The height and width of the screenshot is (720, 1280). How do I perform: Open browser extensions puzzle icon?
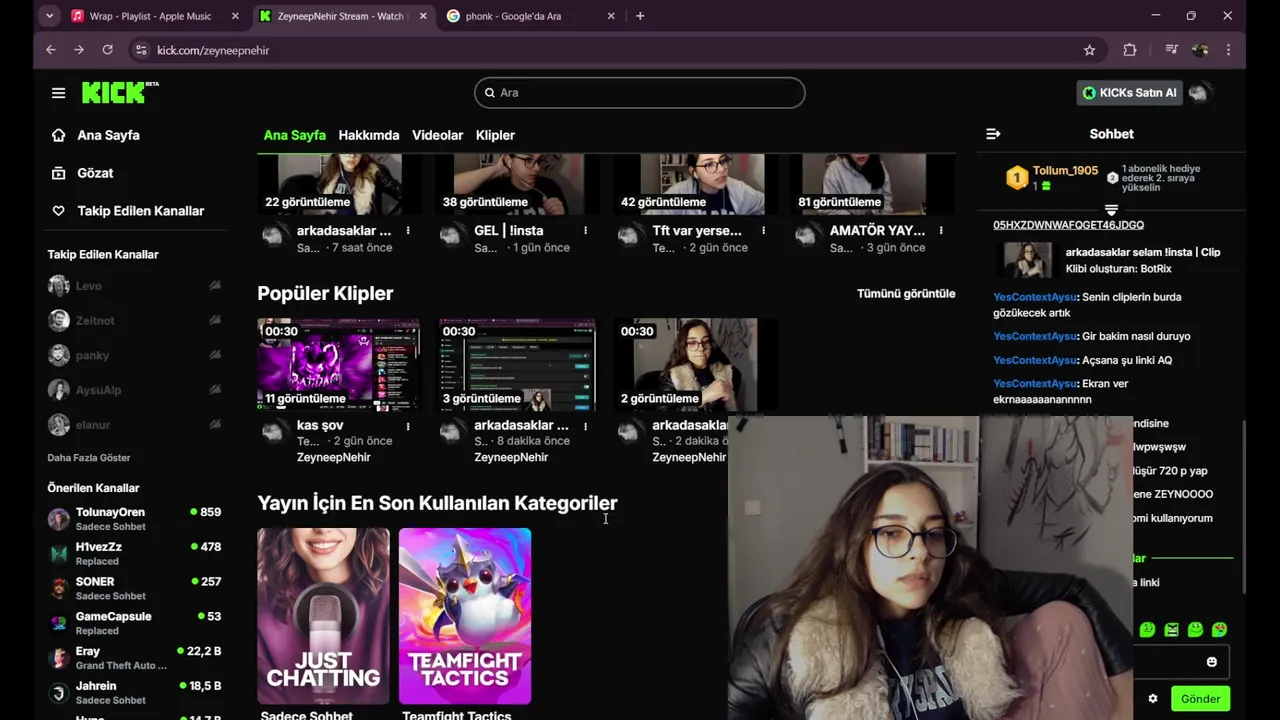pos(1130,50)
